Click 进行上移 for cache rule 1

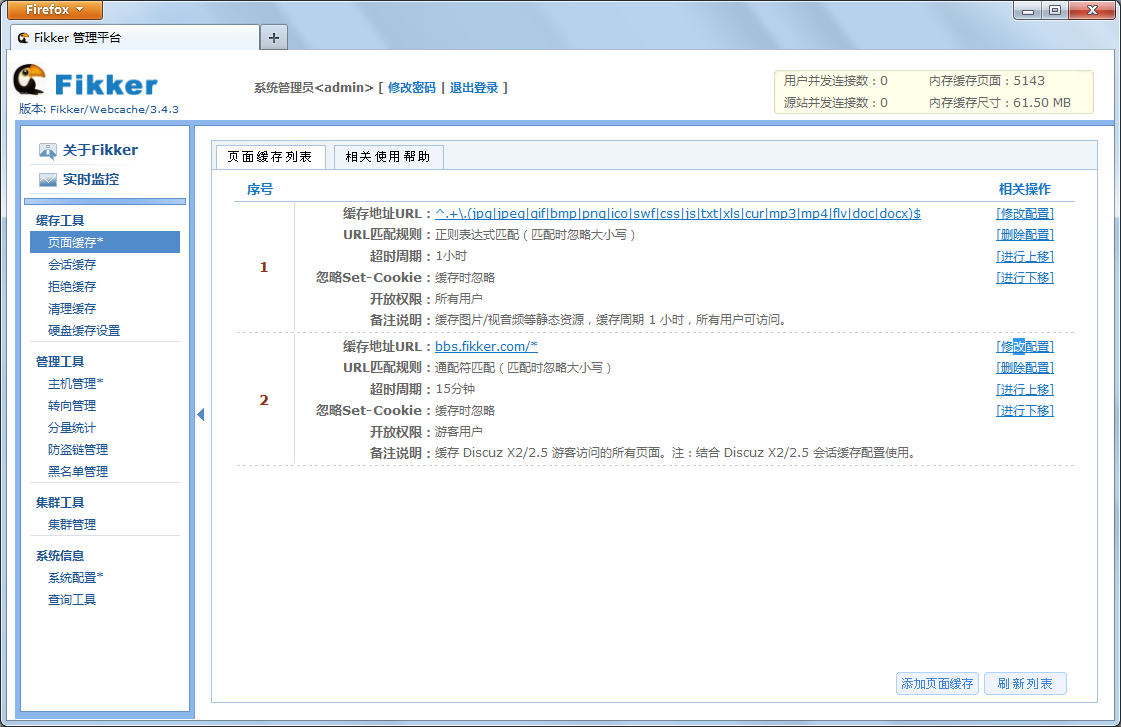coord(1025,256)
